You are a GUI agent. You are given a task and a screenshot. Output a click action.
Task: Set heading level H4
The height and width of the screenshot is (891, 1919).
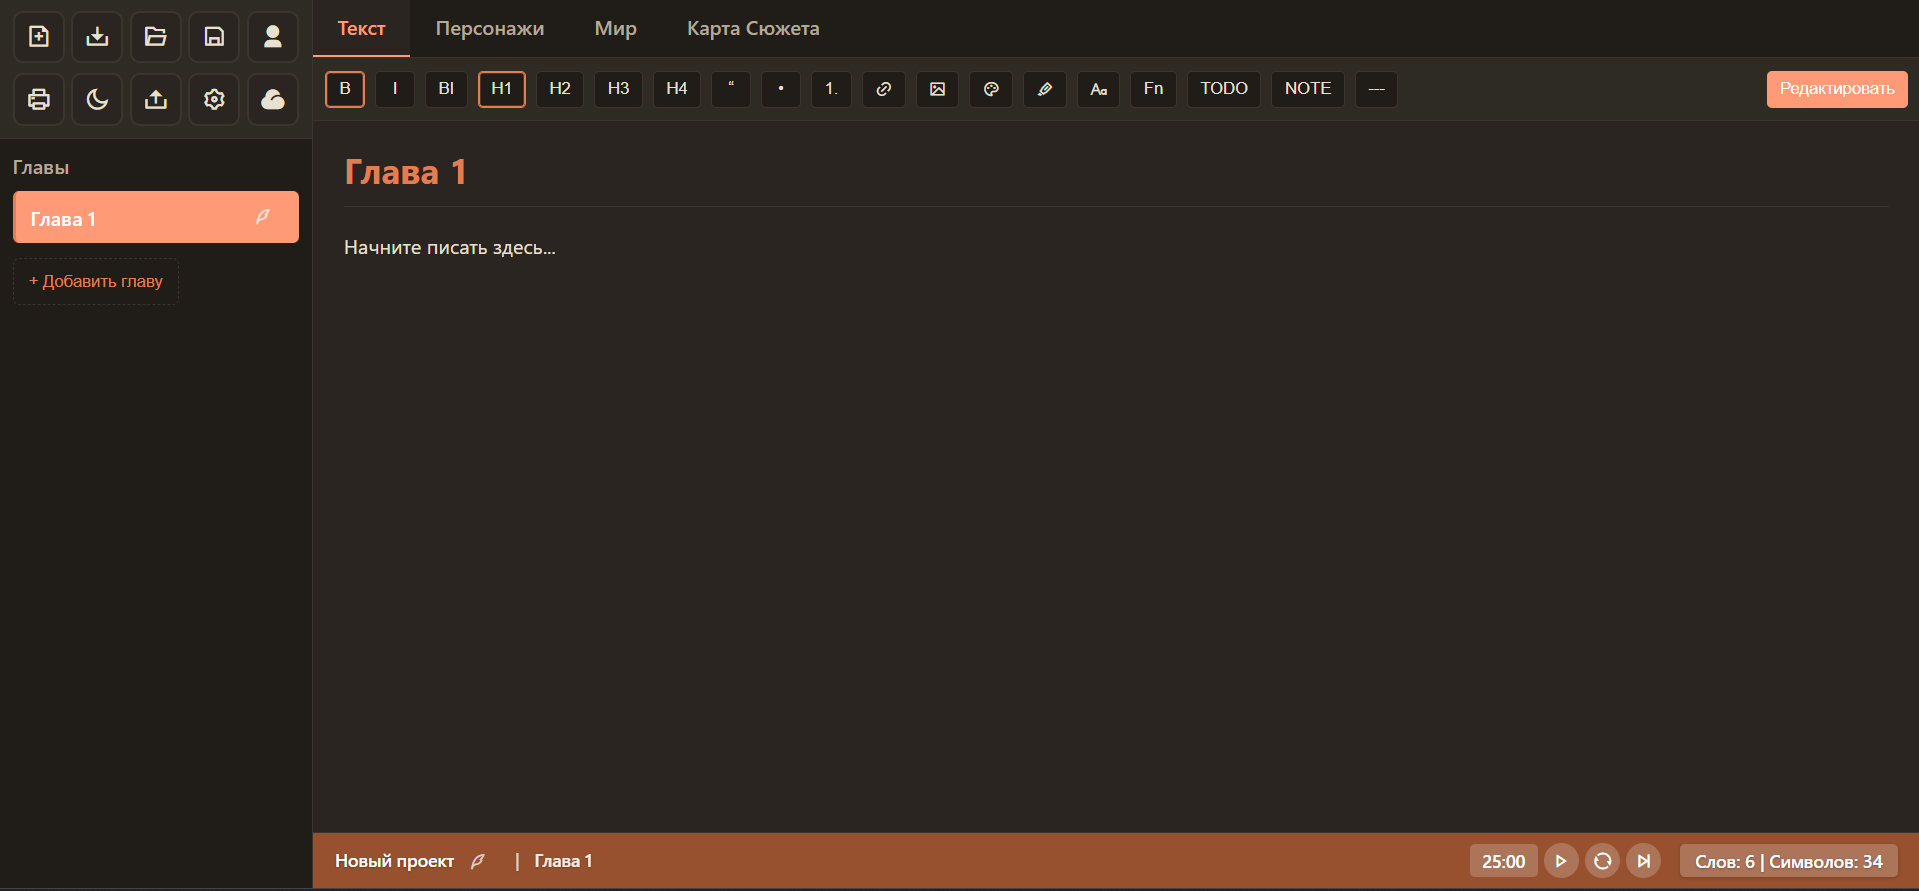[x=677, y=89]
